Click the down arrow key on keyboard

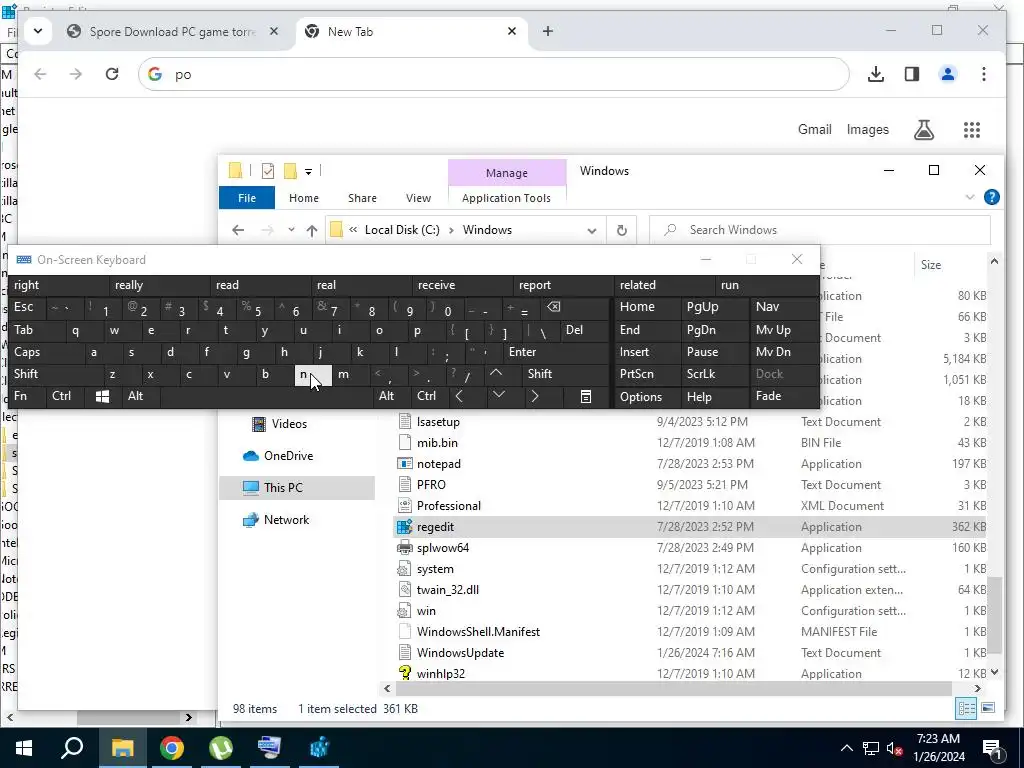coord(498,396)
